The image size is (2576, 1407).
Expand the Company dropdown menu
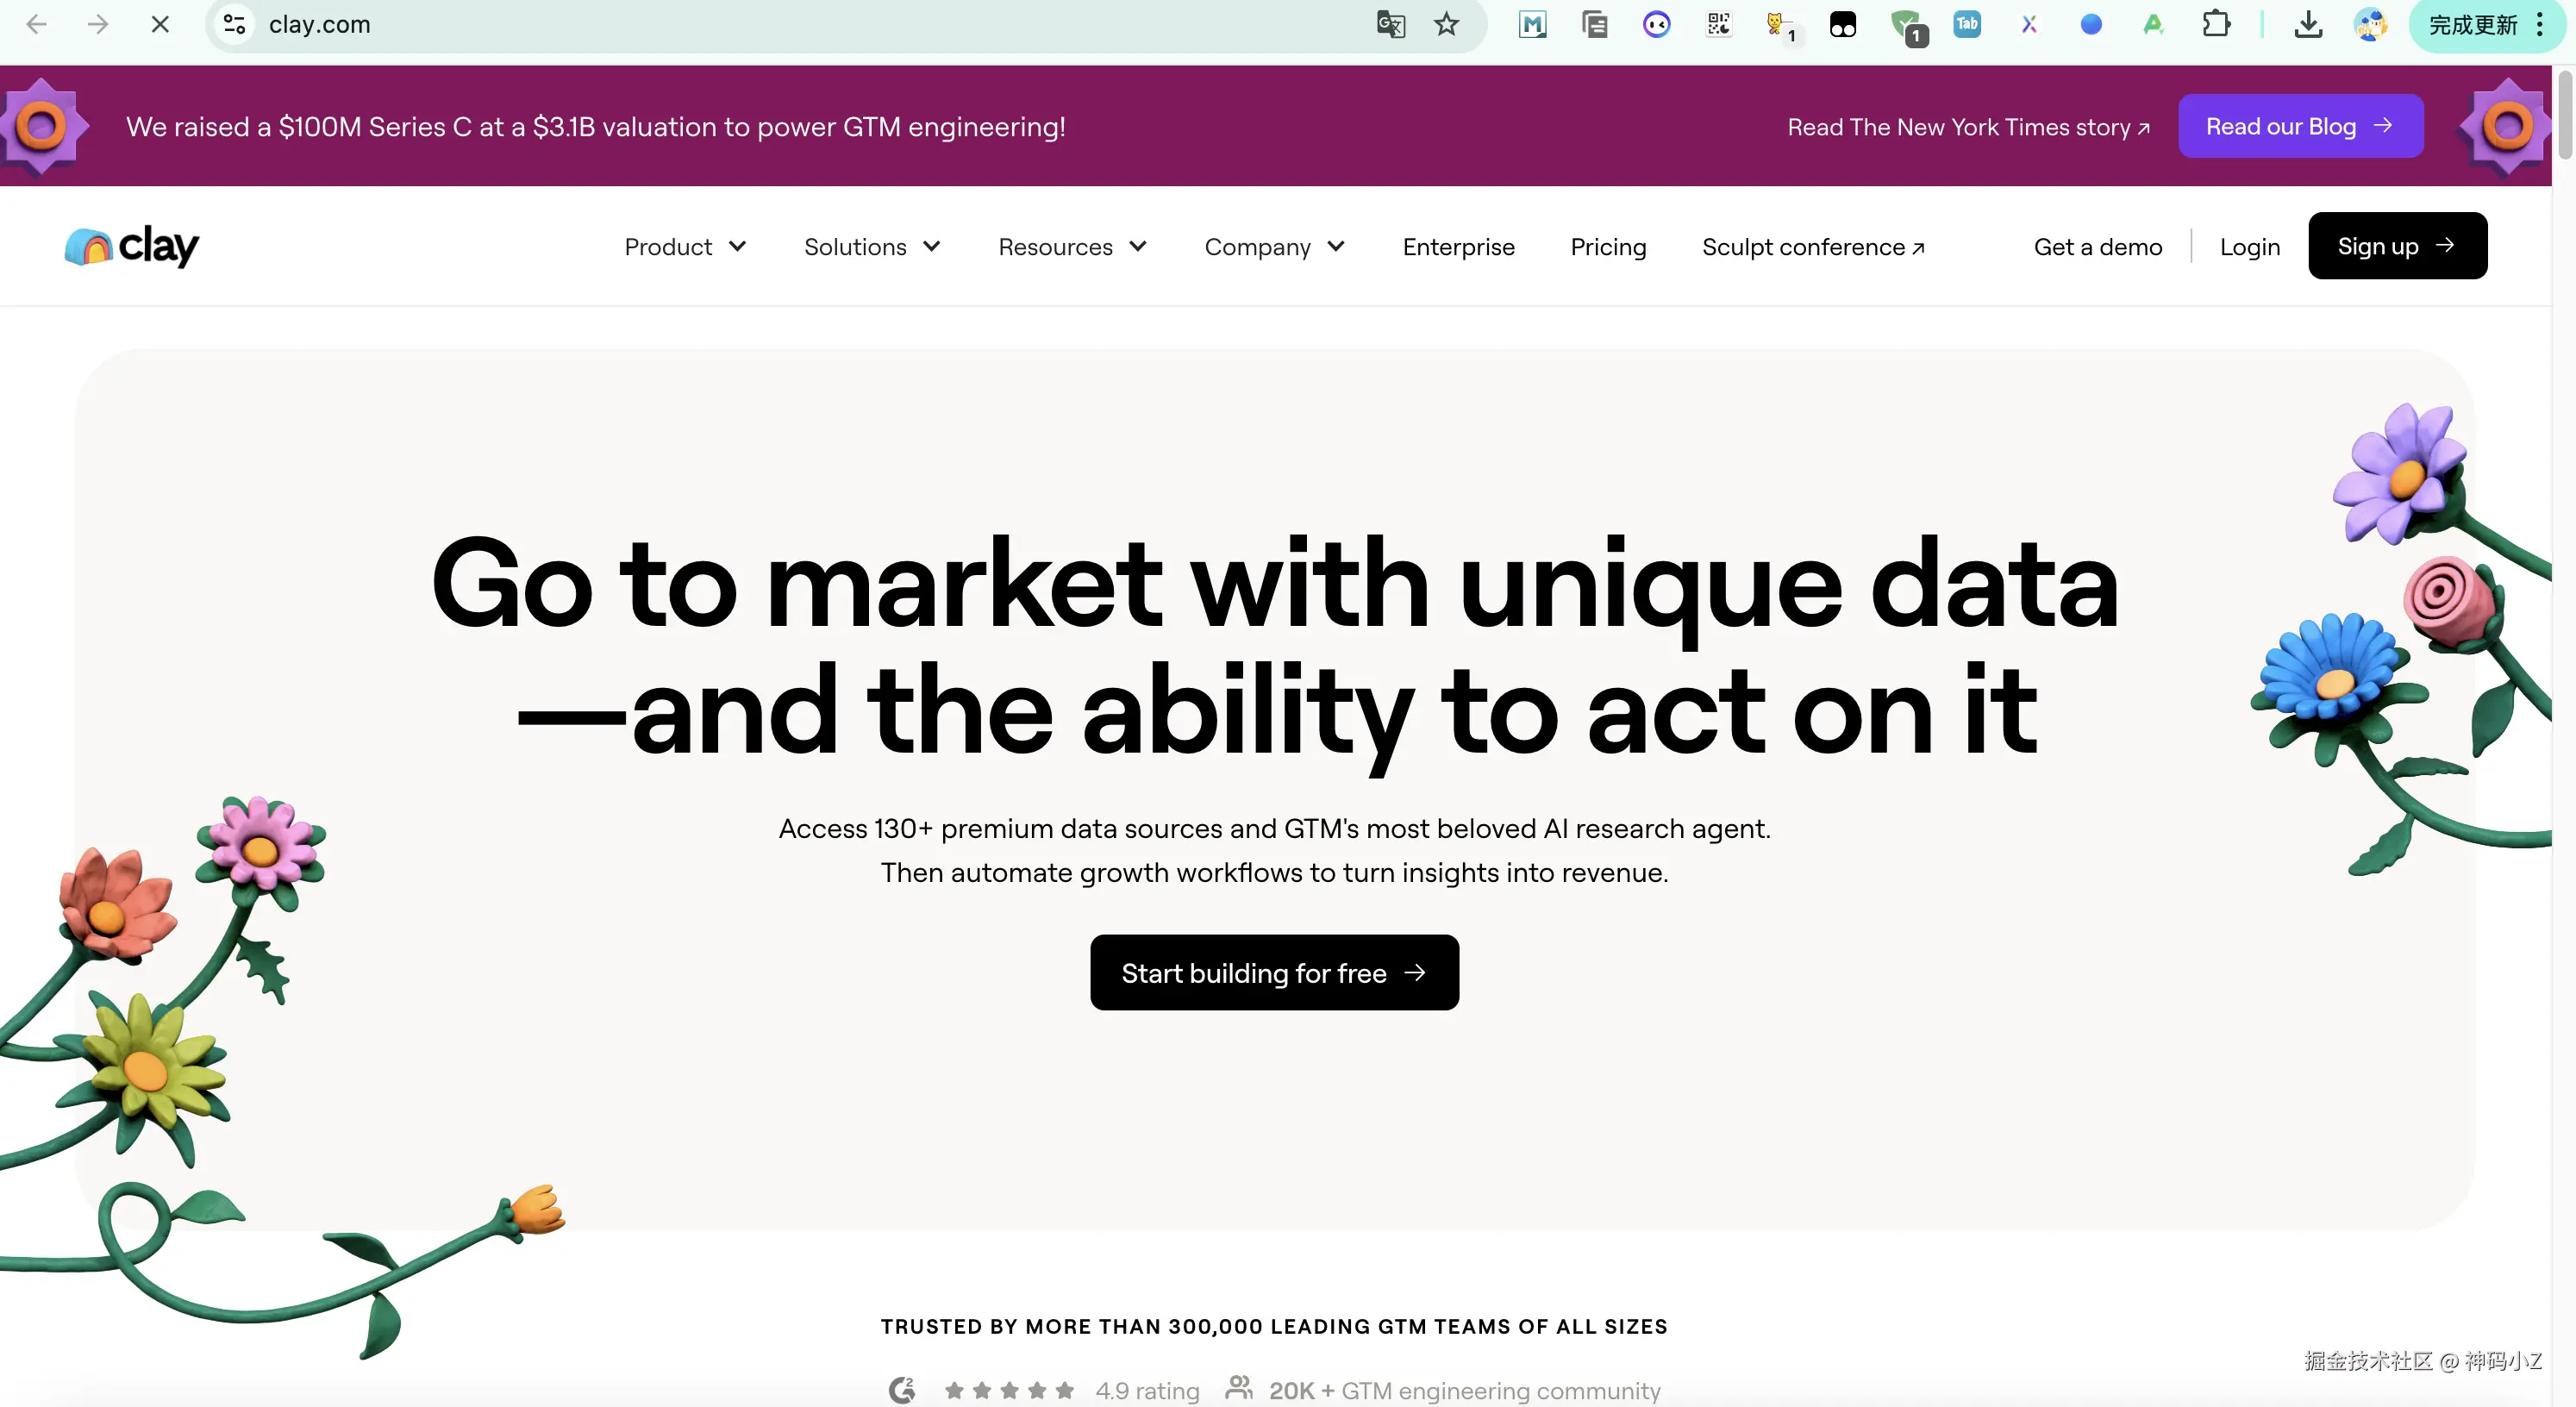(1274, 247)
